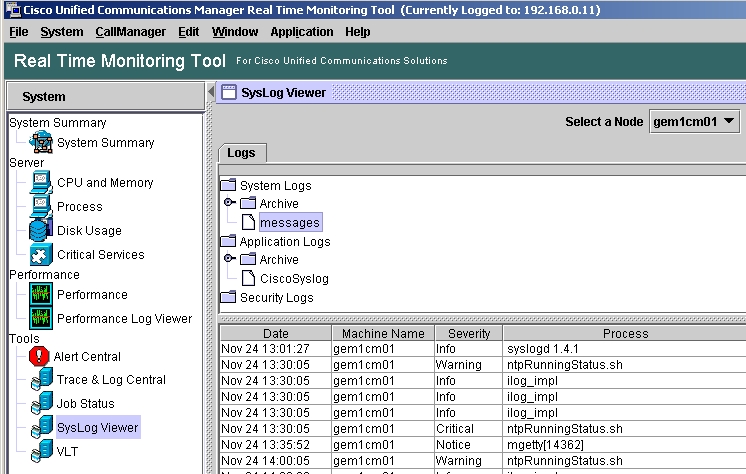This screenshot has width=746, height=474.
Task: Open Alert Central in the Tools tree
Action: pyautogui.click(x=87, y=356)
